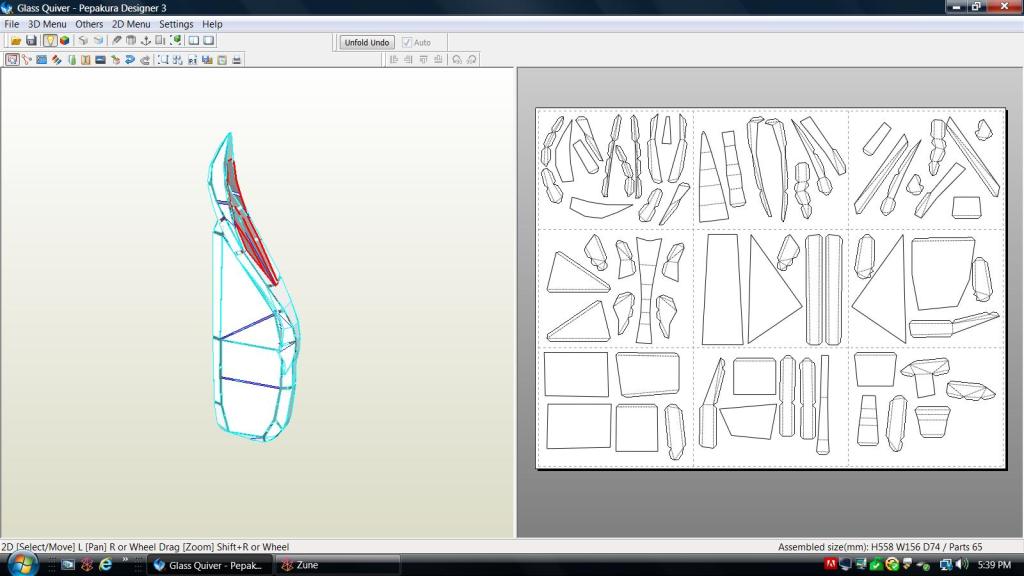This screenshot has height=576, width=1024.
Task: Click the Save floppy disk icon
Action: point(31,40)
